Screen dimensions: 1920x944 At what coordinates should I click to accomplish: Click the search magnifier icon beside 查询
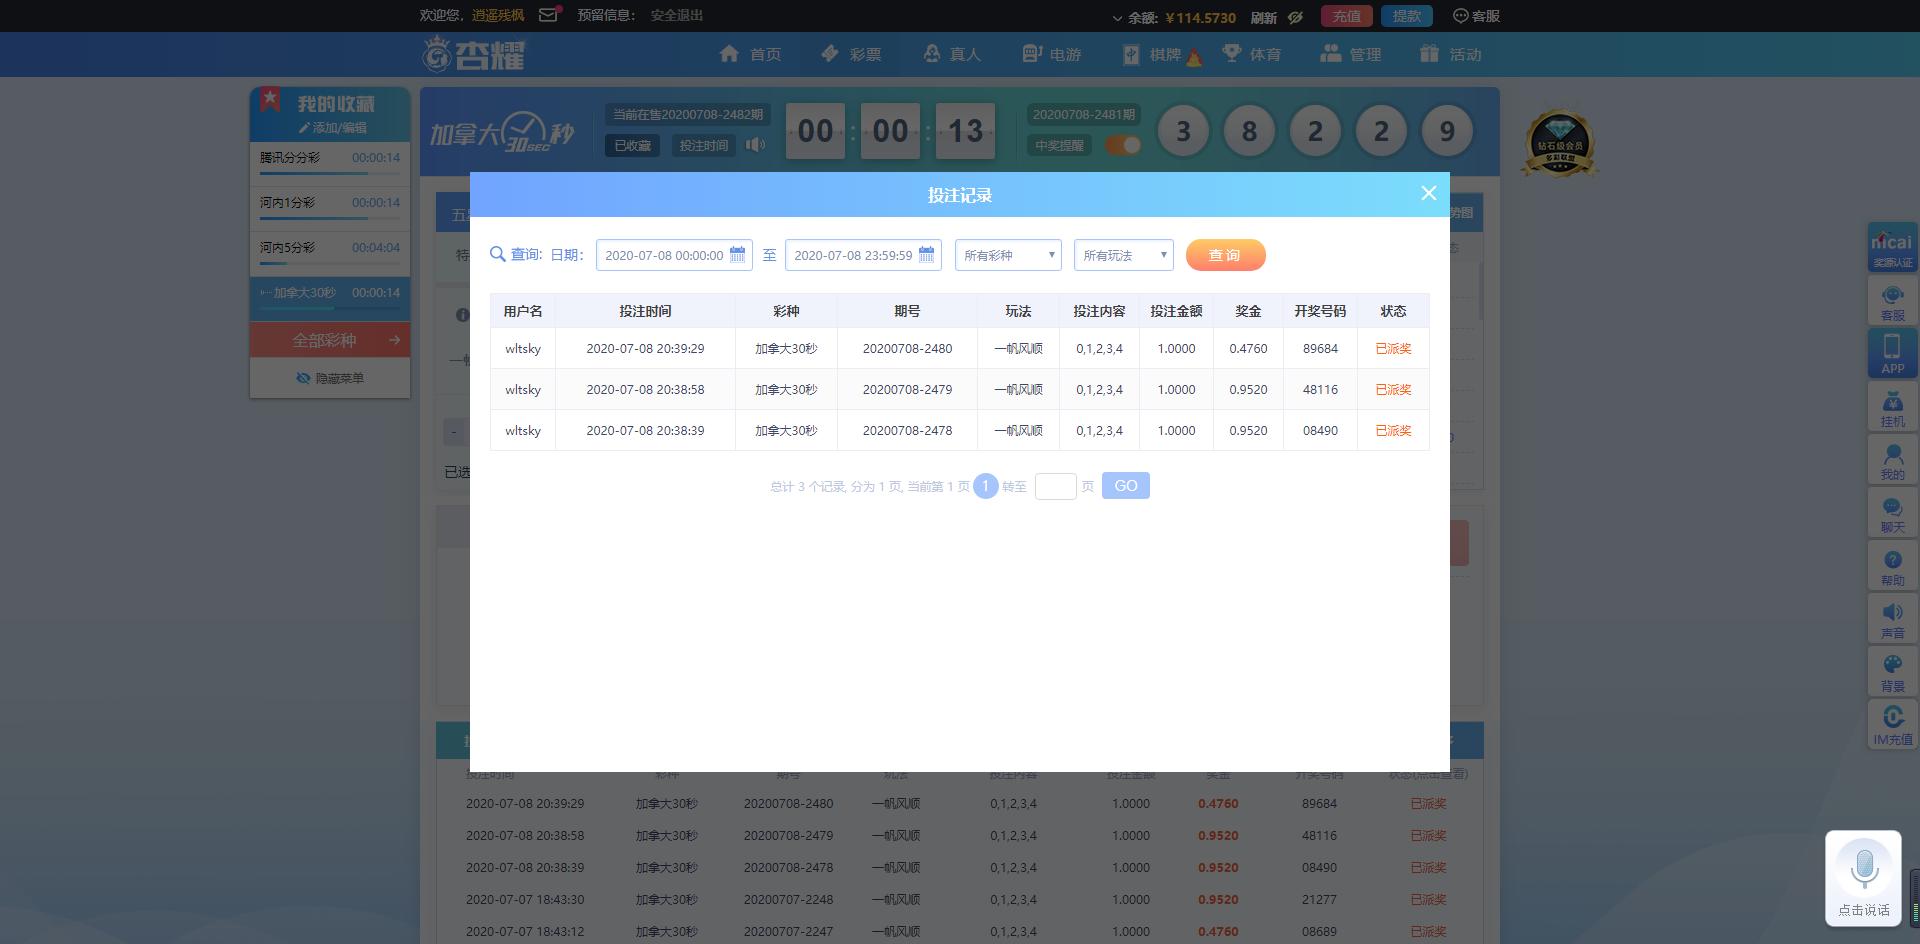(x=497, y=254)
